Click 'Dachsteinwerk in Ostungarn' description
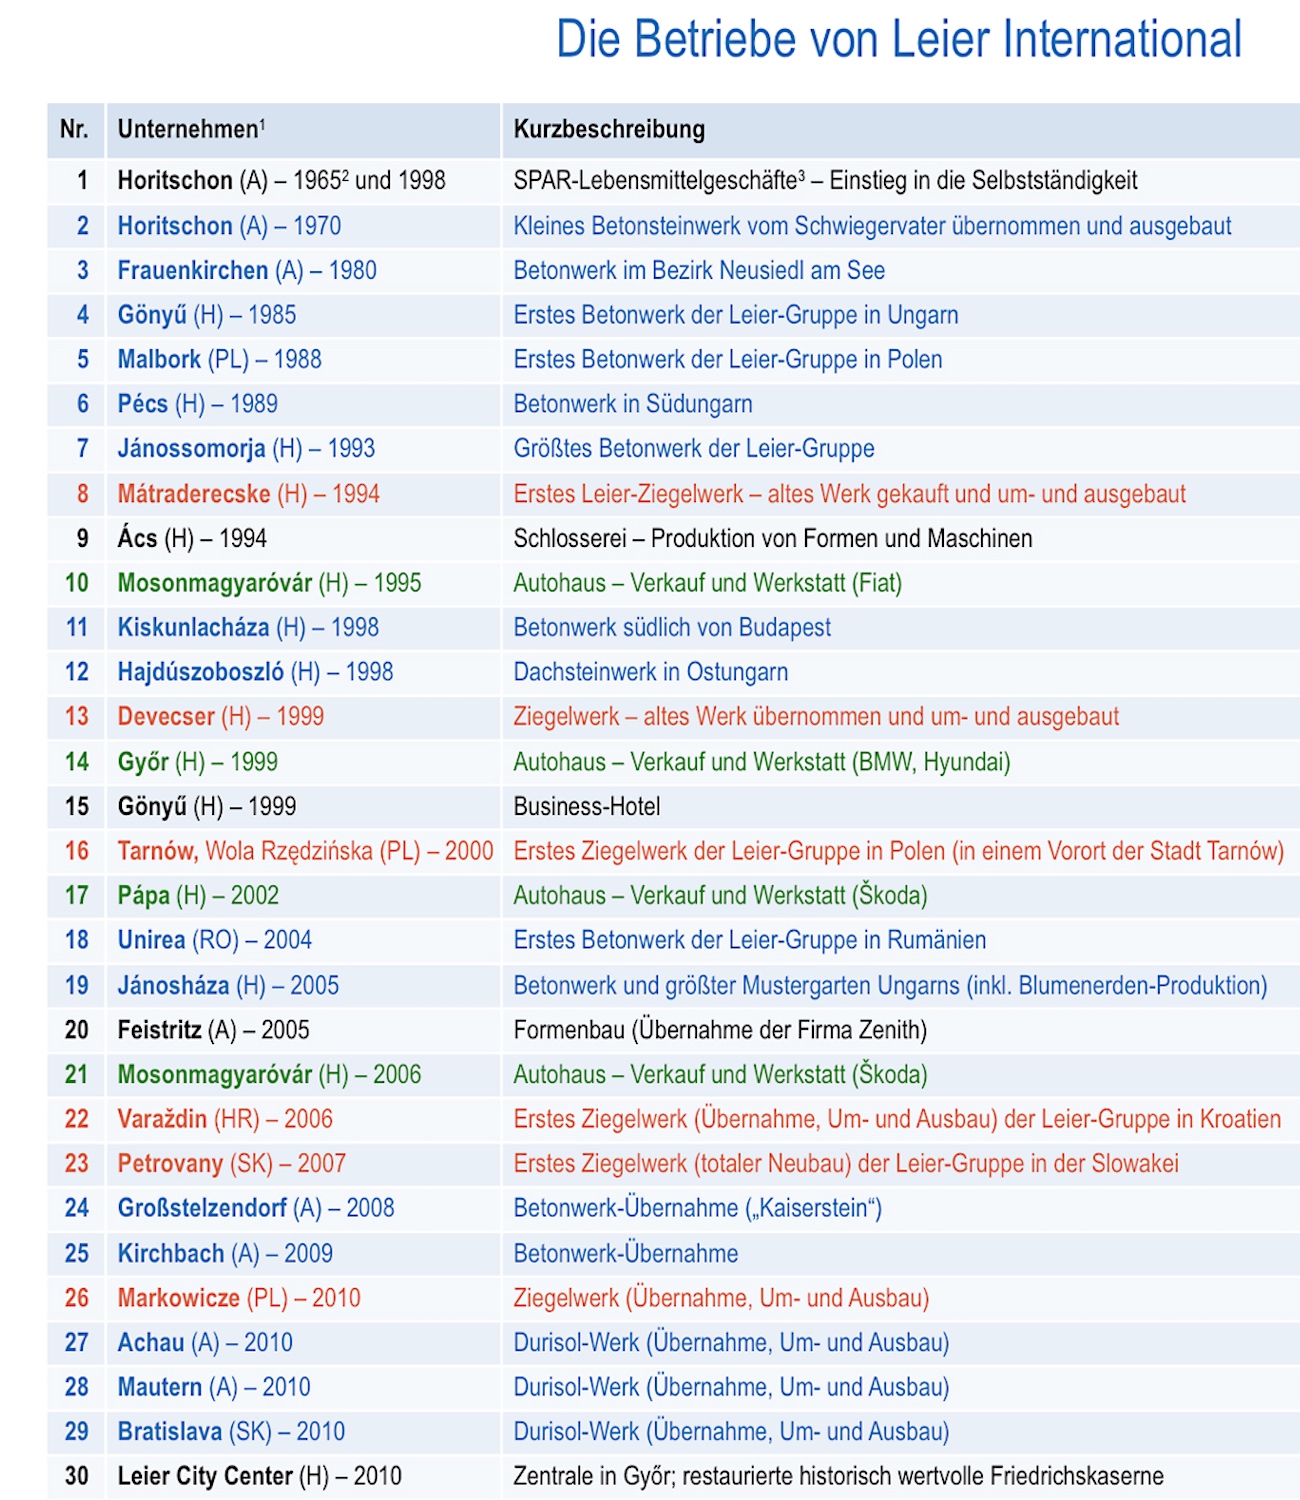 click(650, 672)
